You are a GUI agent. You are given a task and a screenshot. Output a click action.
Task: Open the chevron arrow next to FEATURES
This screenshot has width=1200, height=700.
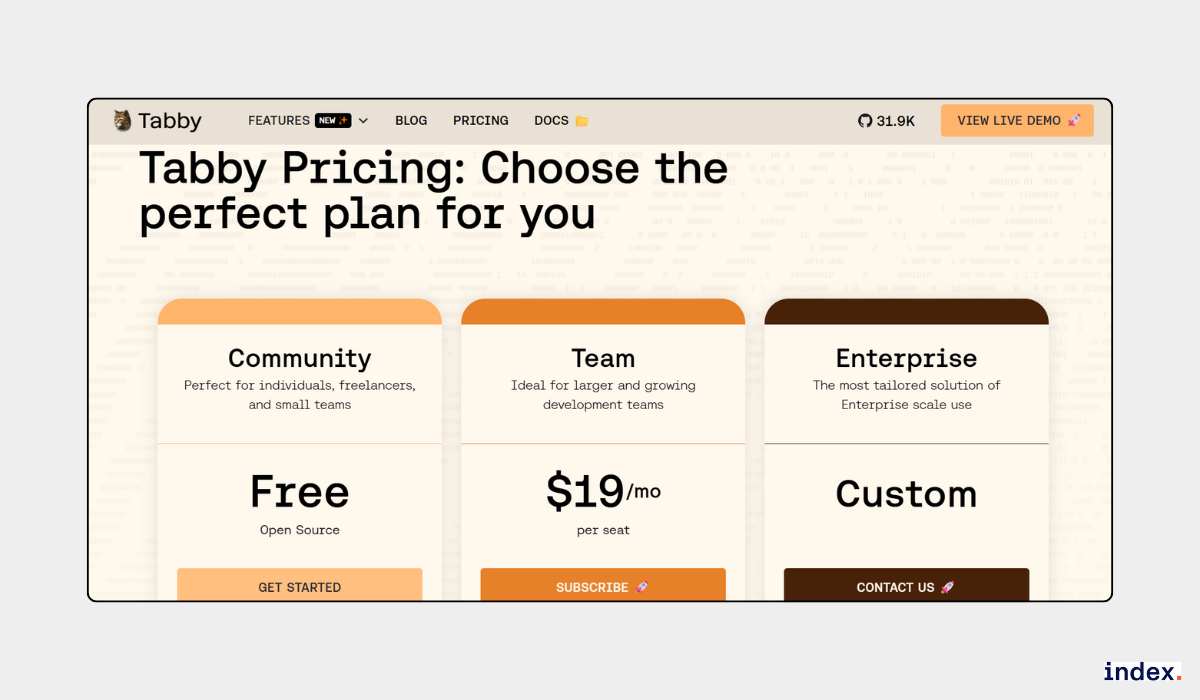363,120
